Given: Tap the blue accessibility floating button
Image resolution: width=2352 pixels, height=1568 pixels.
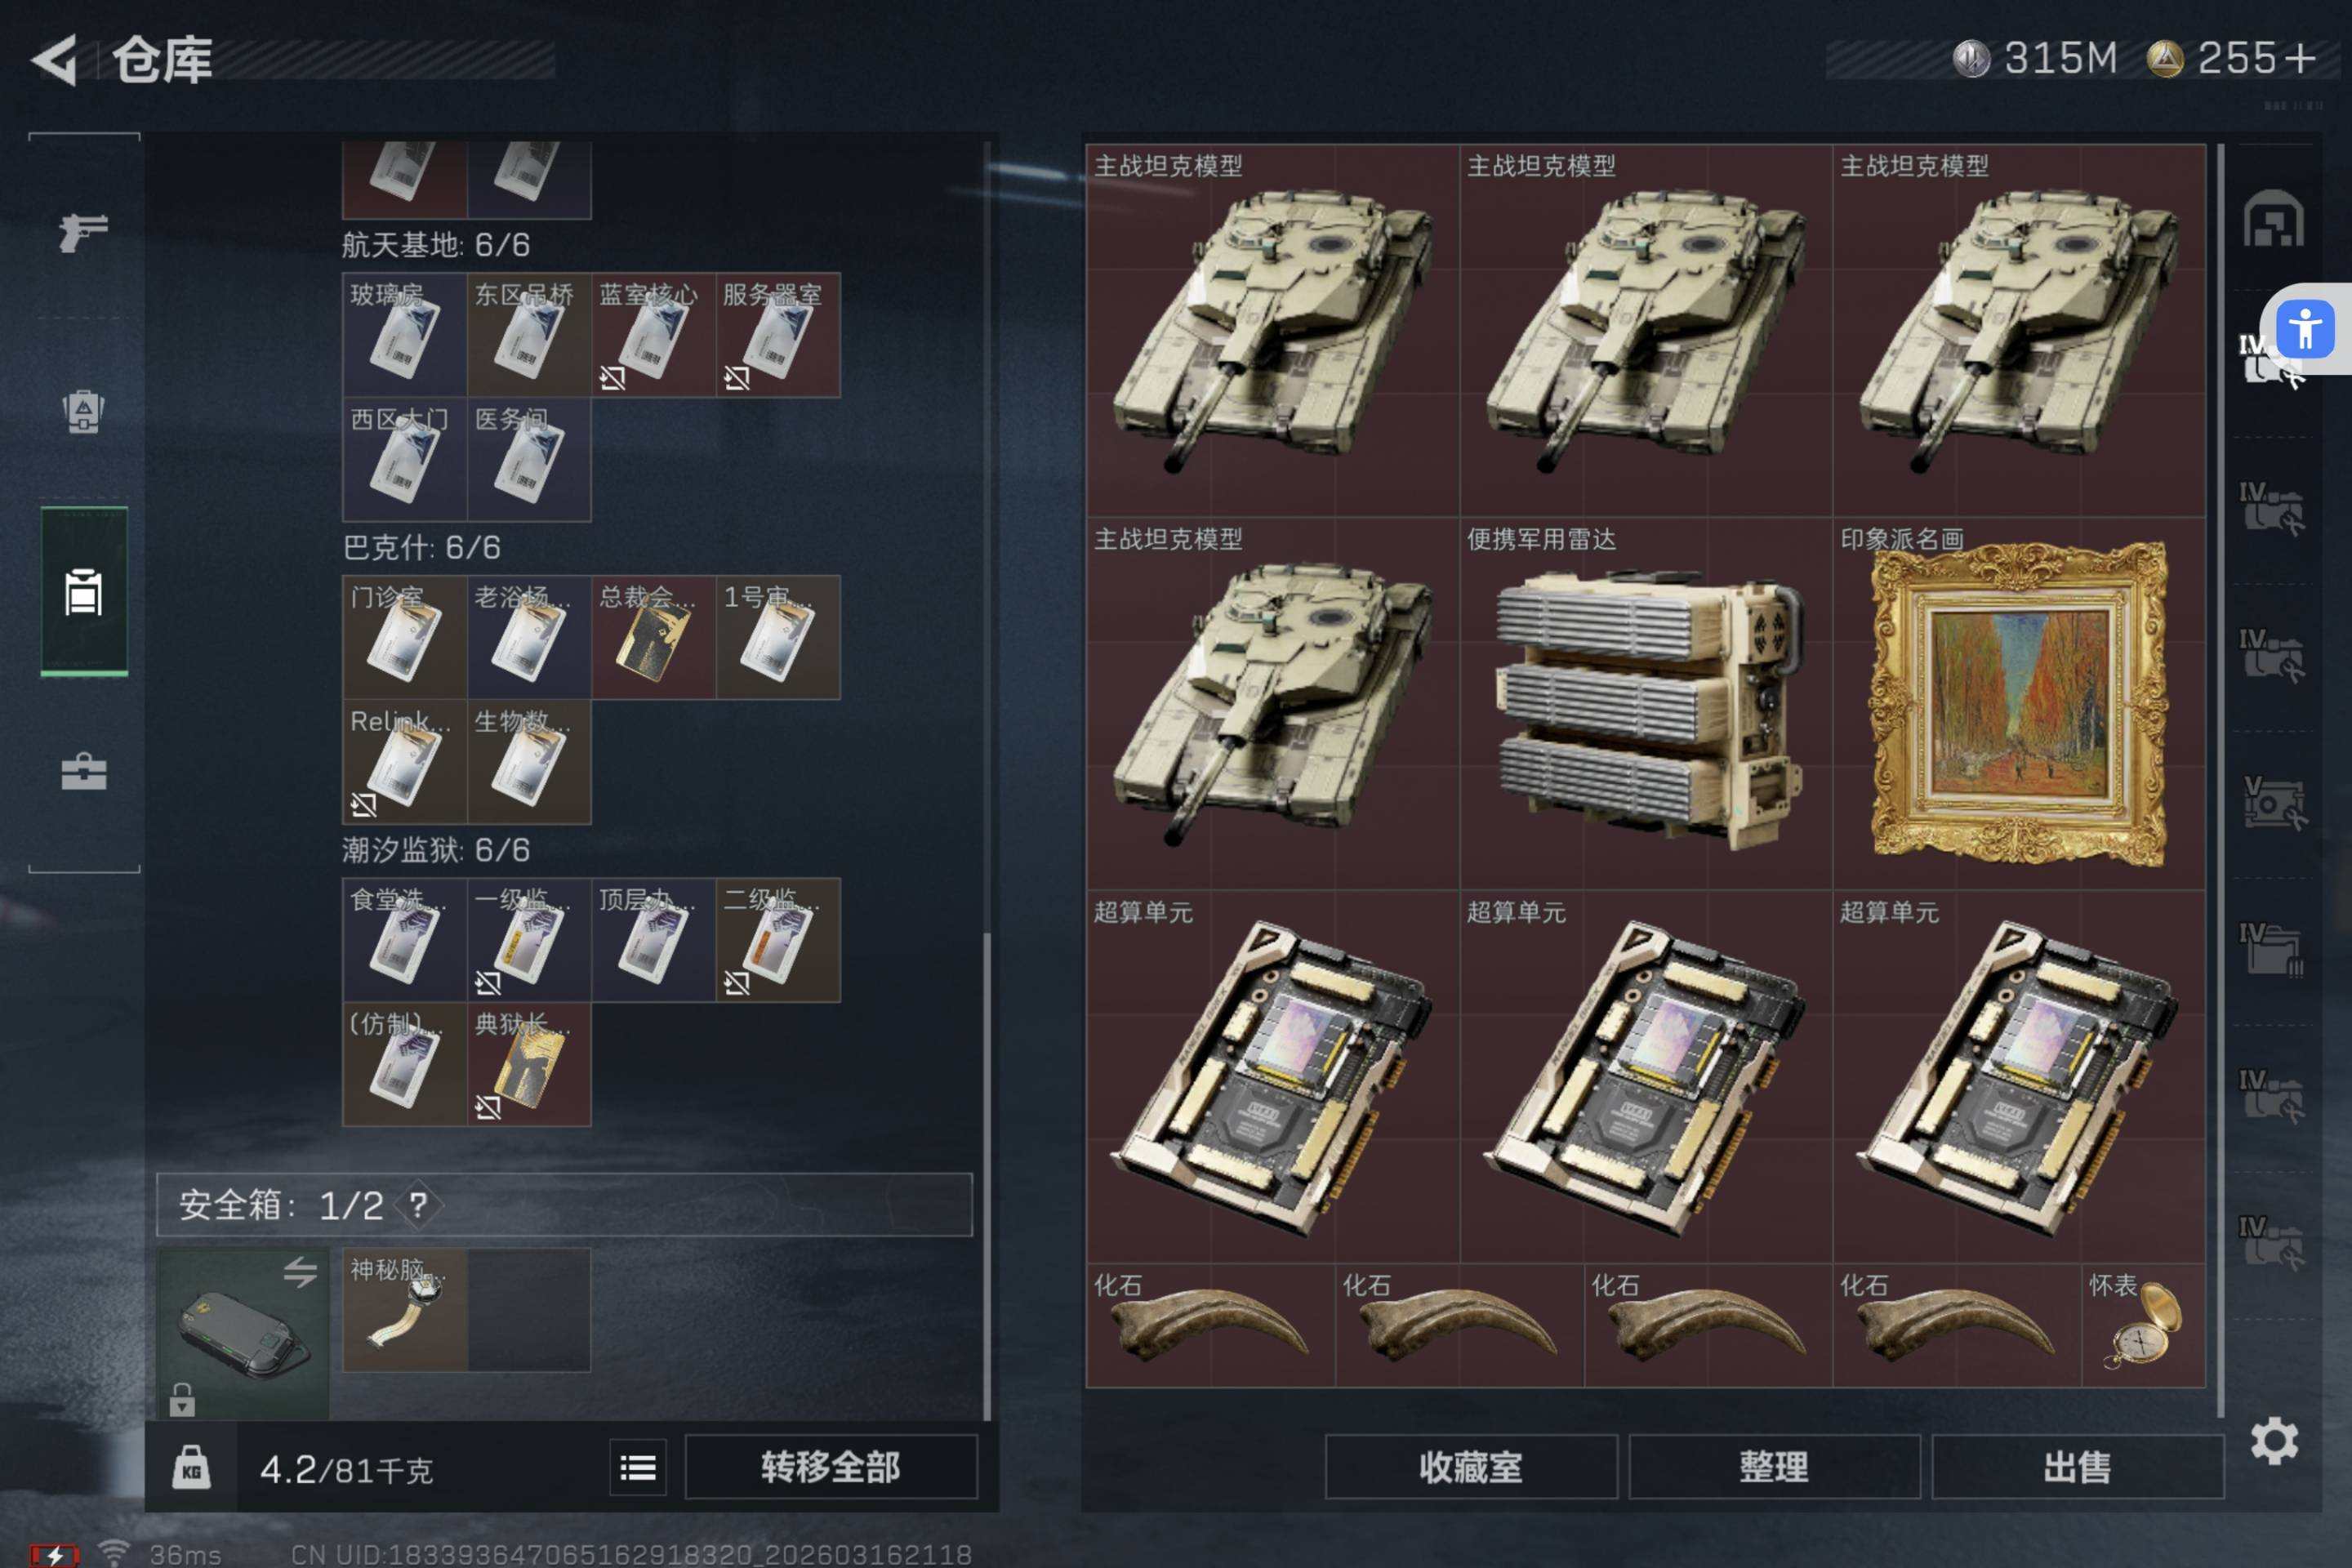Looking at the screenshot, I should coord(2305,329).
